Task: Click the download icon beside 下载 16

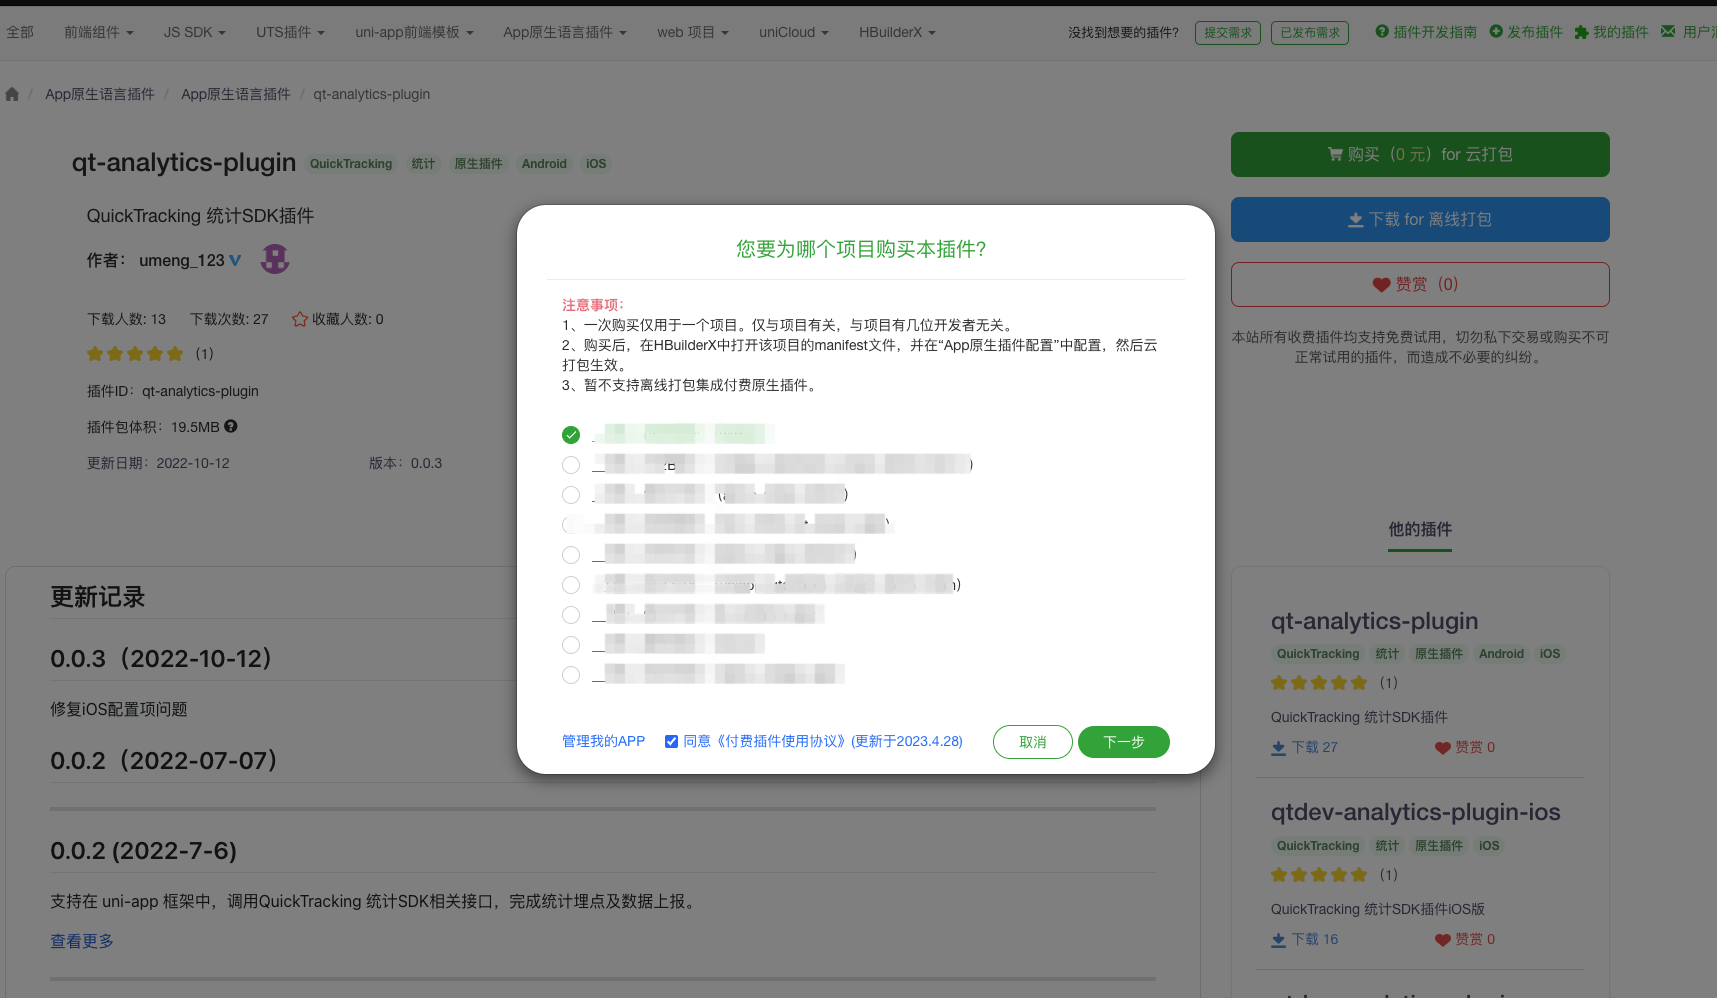Action: point(1278,939)
